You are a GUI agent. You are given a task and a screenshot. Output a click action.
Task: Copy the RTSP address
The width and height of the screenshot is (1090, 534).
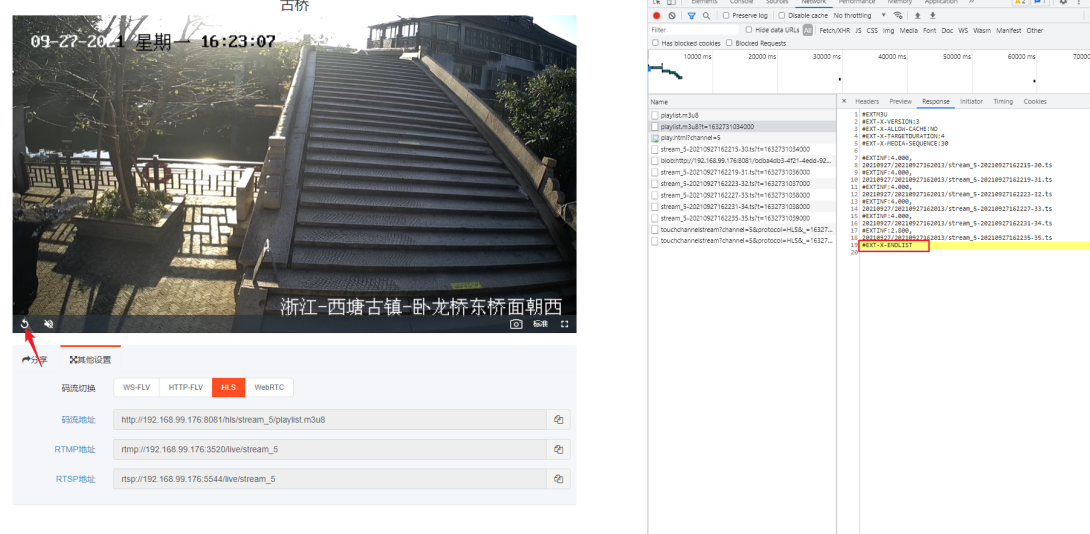coord(558,479)
